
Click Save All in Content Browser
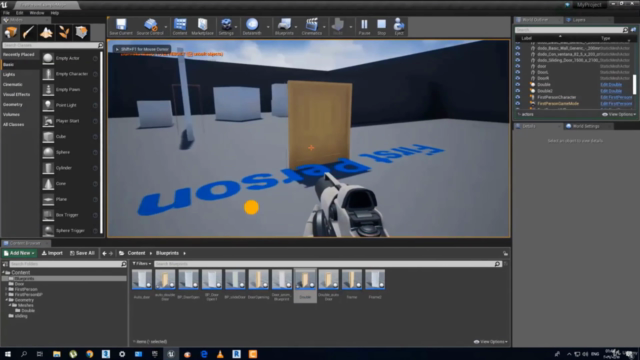[82, 253]
